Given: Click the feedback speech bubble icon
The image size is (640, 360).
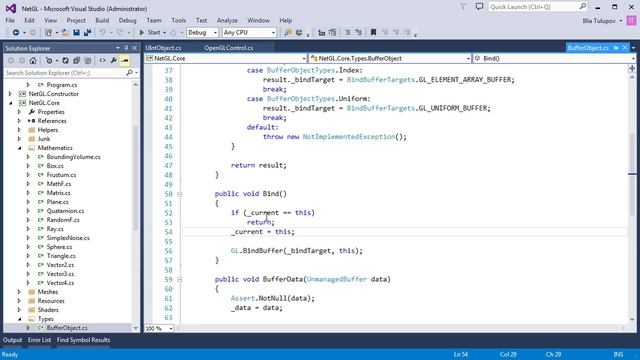Looking at the screenshot, I should (479, 7).
